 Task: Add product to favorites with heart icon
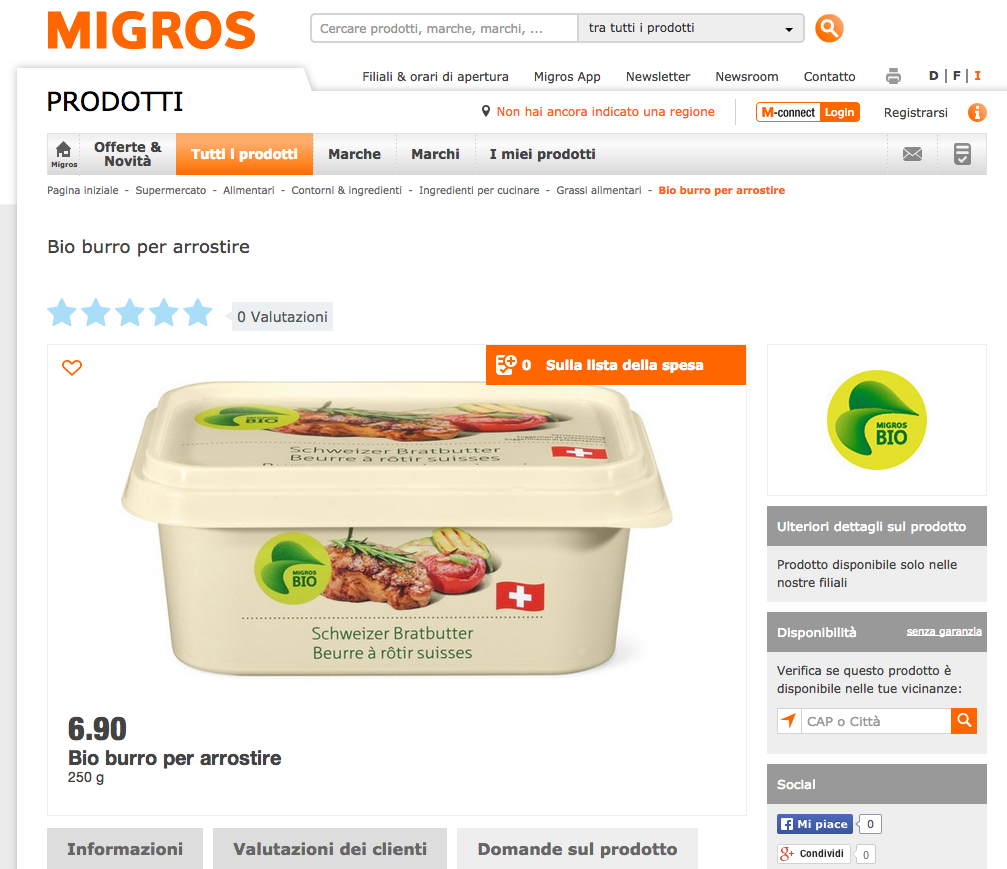[x=72, y=367]
